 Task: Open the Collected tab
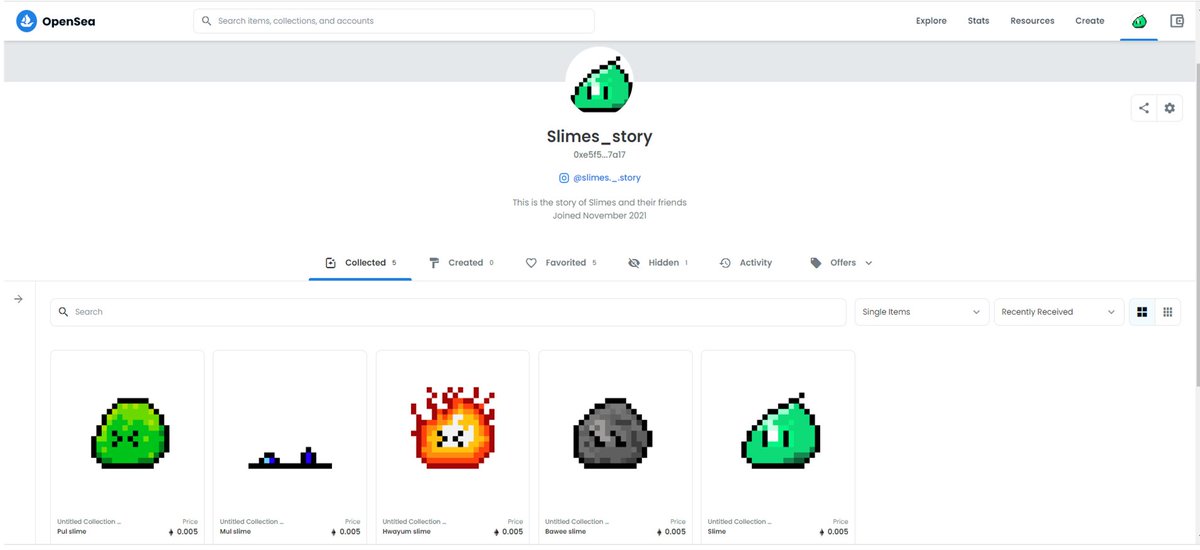[360, 263]
